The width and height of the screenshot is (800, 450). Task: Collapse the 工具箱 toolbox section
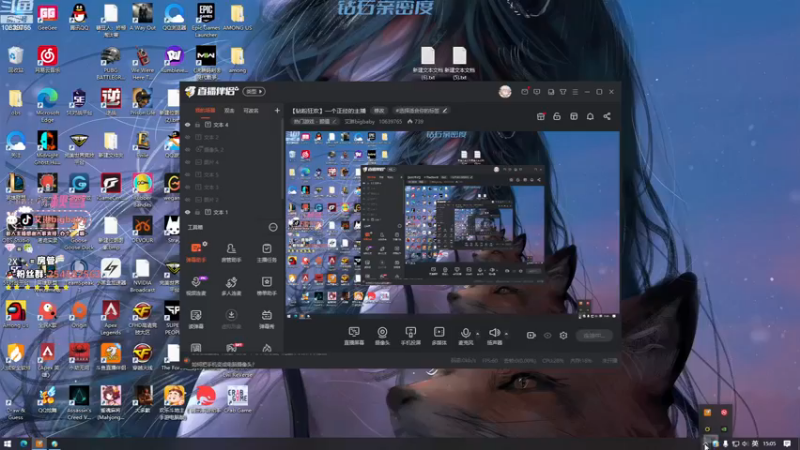pyautogui.click(x=273, y=228)
